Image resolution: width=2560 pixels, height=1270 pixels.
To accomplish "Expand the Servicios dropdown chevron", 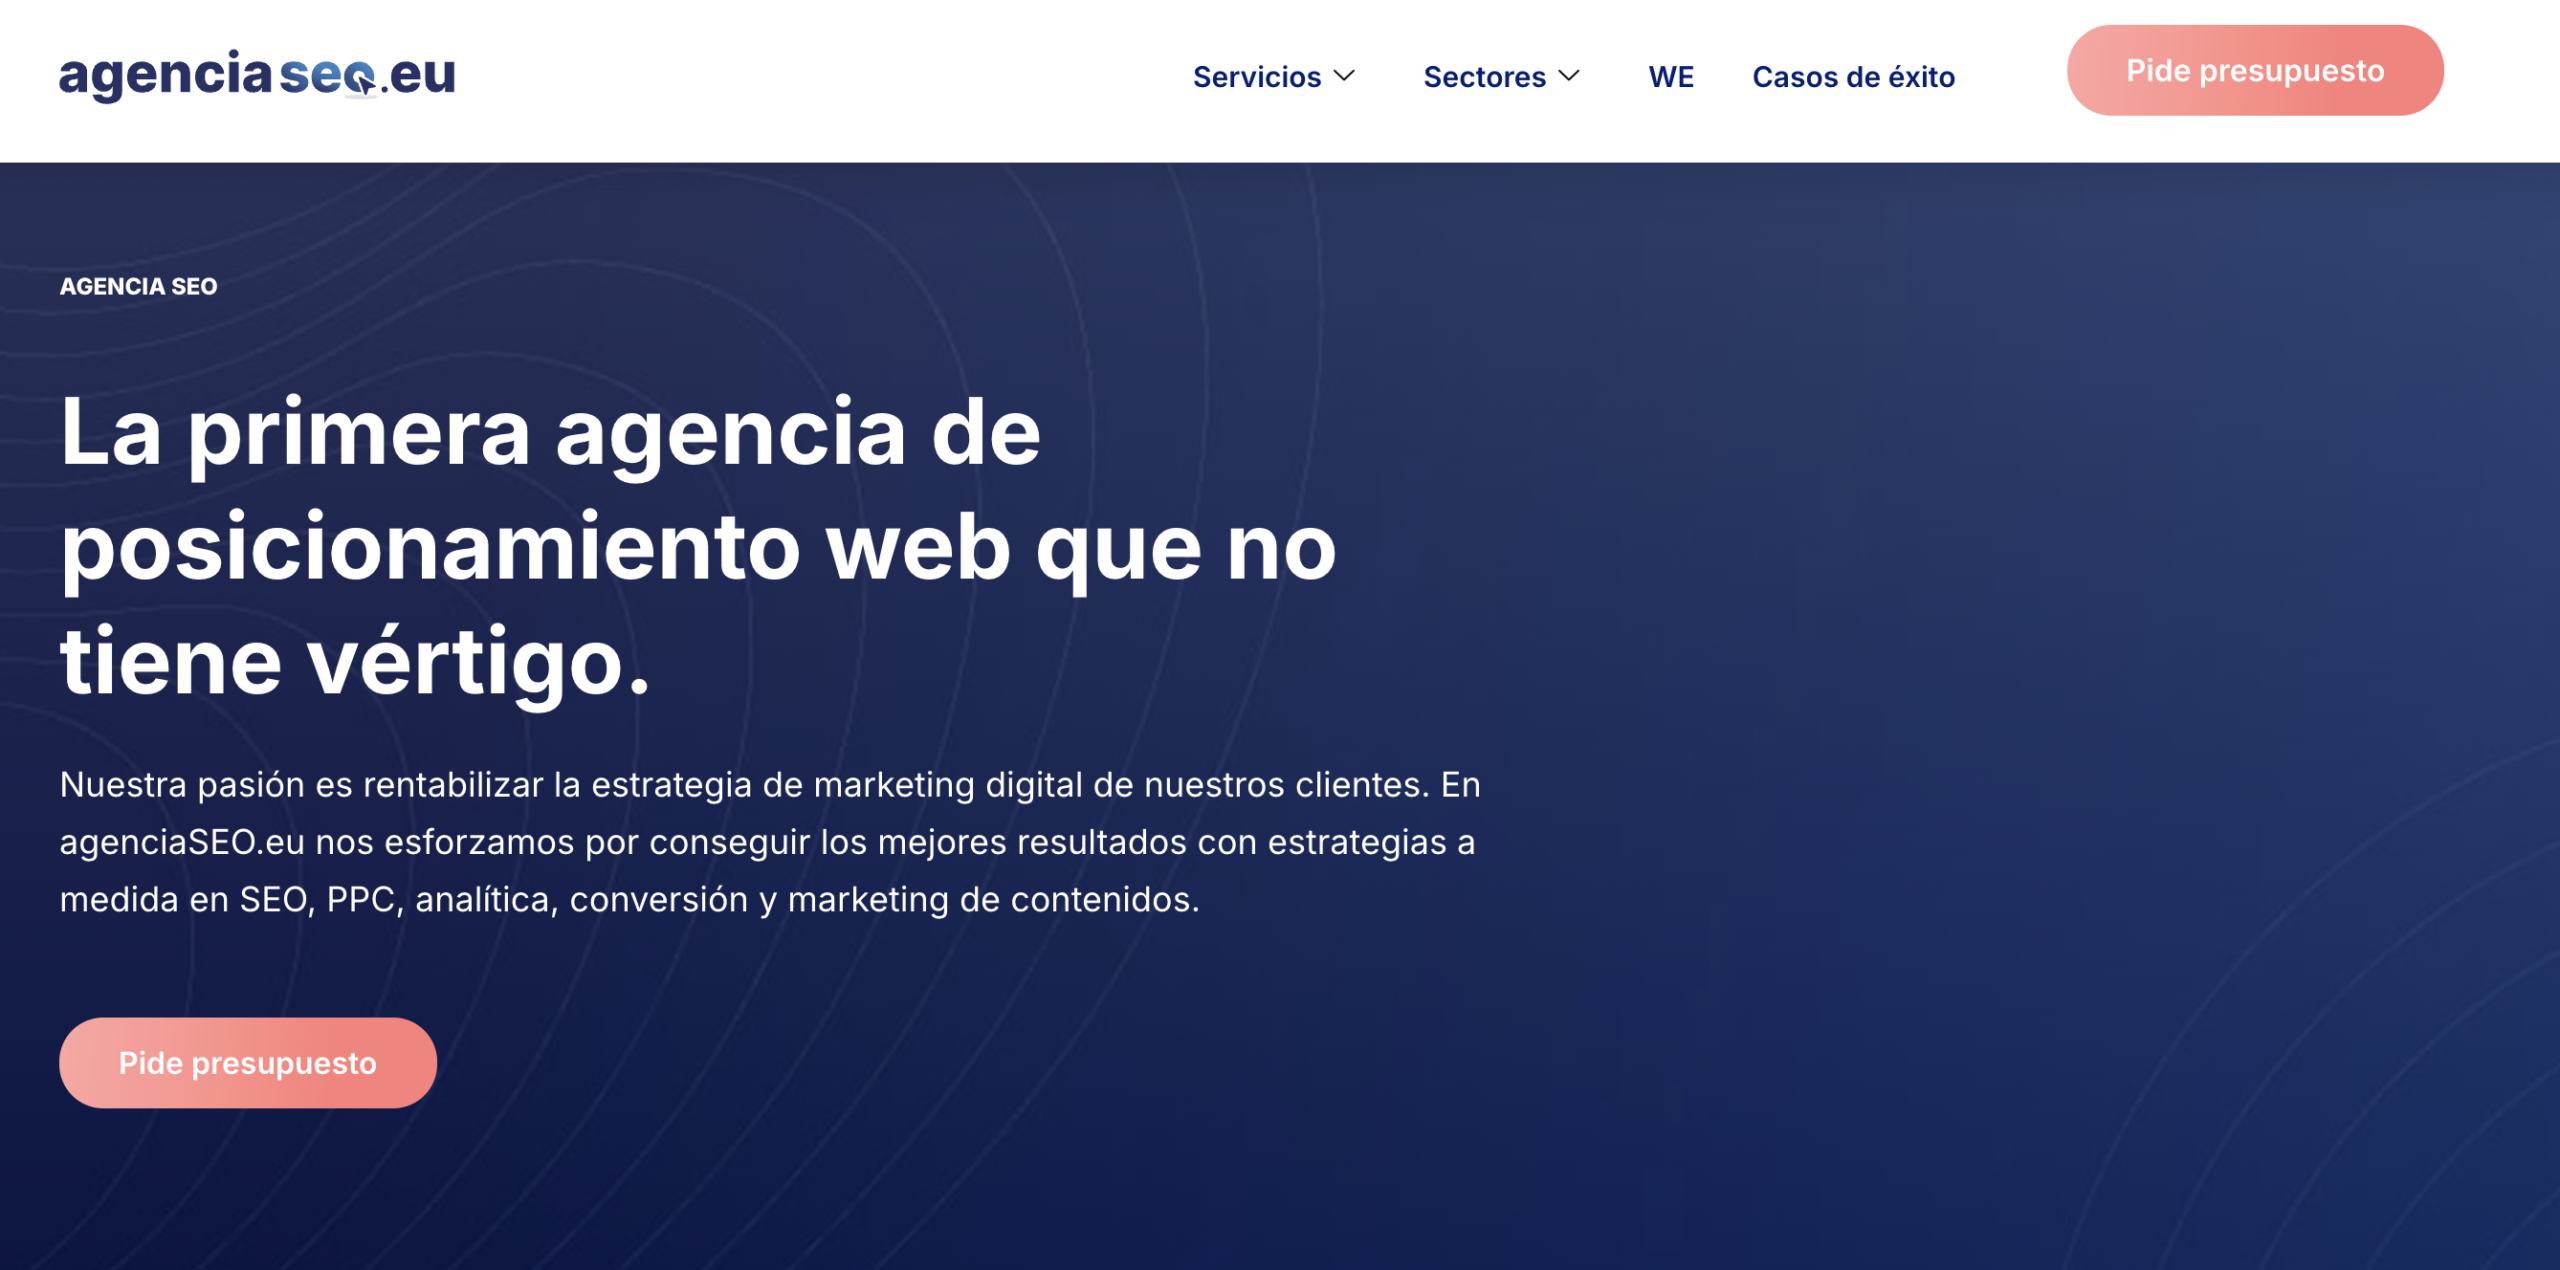I will (1345, 76).
